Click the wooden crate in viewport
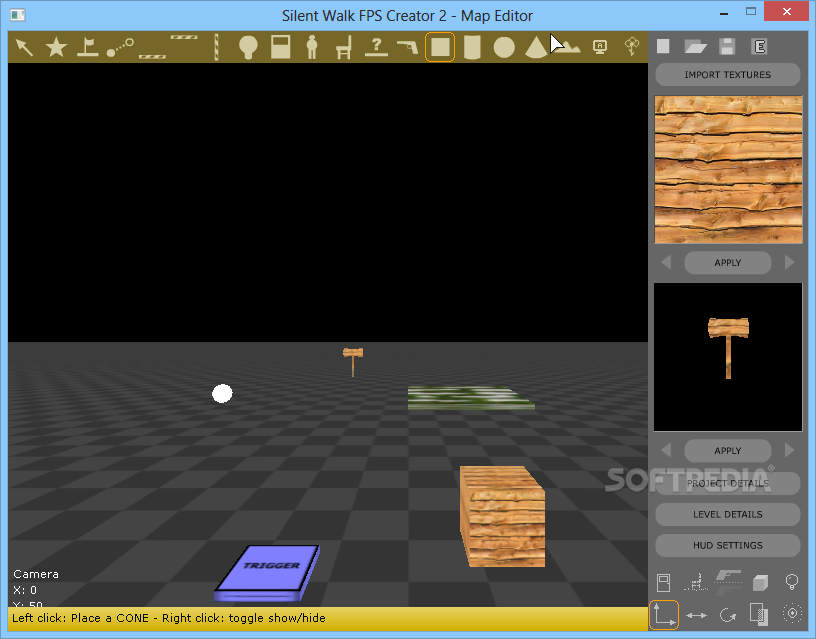 pyautogui.click(x=503, y=516)
